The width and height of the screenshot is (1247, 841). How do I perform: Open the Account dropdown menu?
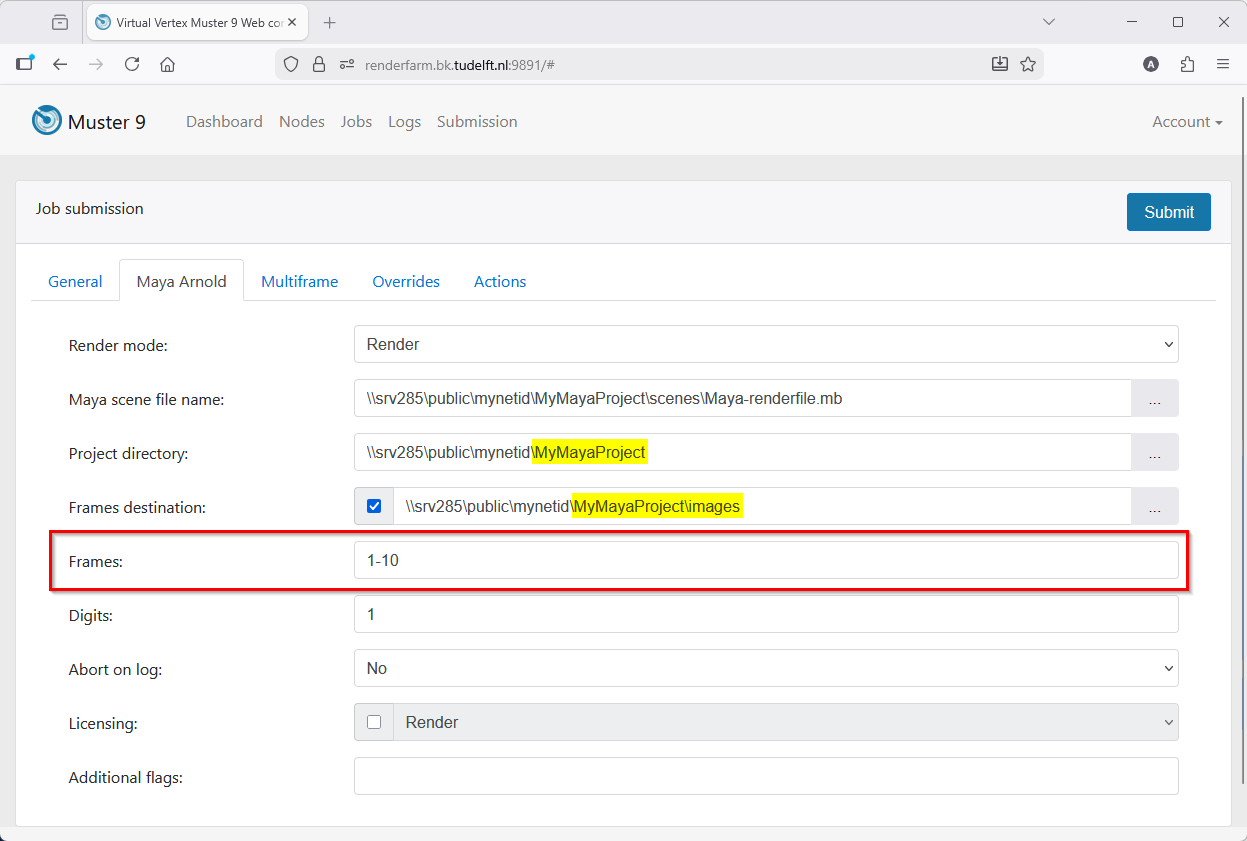pos(1187,122)
